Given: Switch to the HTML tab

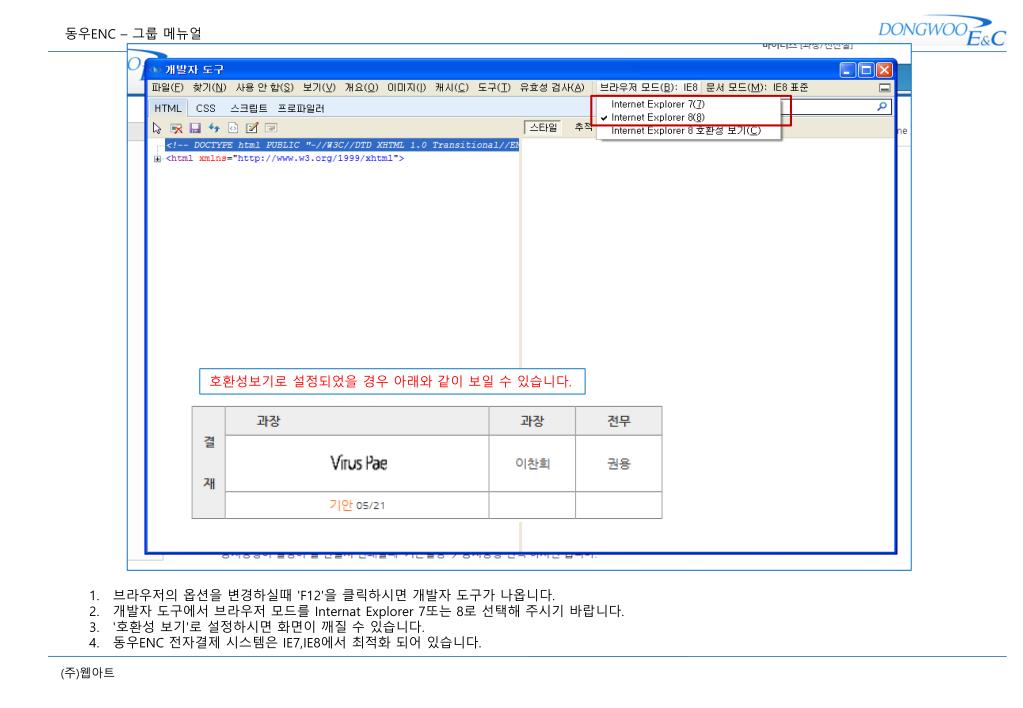Looking at the screenshot, I should (x=168, y=108).
